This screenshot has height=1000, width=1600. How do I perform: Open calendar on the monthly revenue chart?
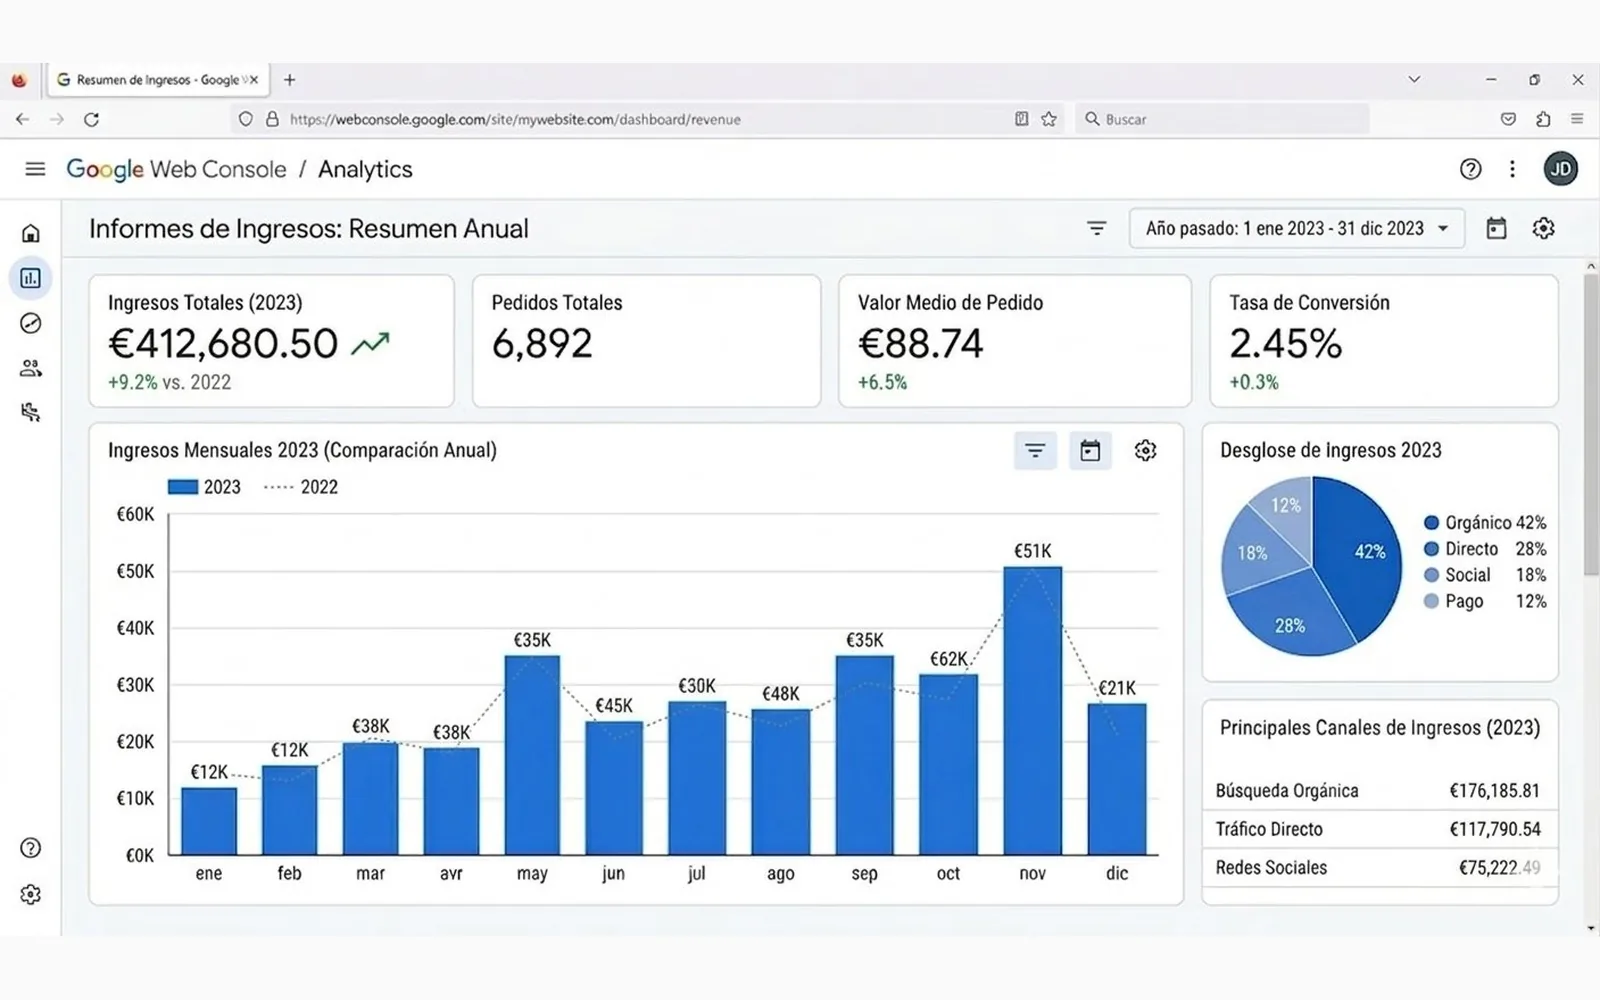click(x=1090, y=451)
